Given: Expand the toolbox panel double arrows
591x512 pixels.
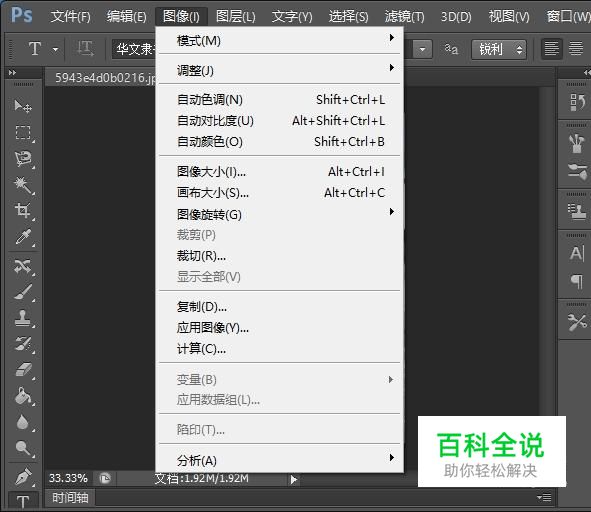Looking at the screenshot, I should click(12, 72).
